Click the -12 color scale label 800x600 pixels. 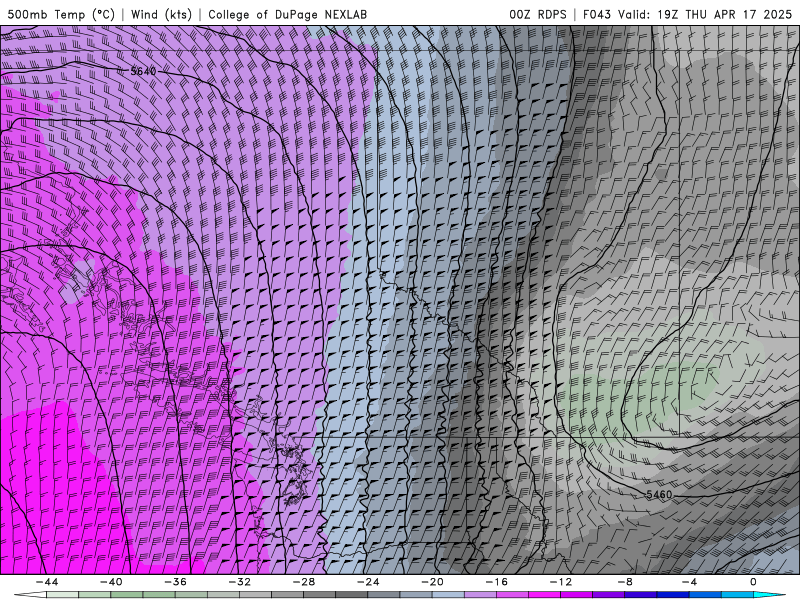[x=561, y=582]
